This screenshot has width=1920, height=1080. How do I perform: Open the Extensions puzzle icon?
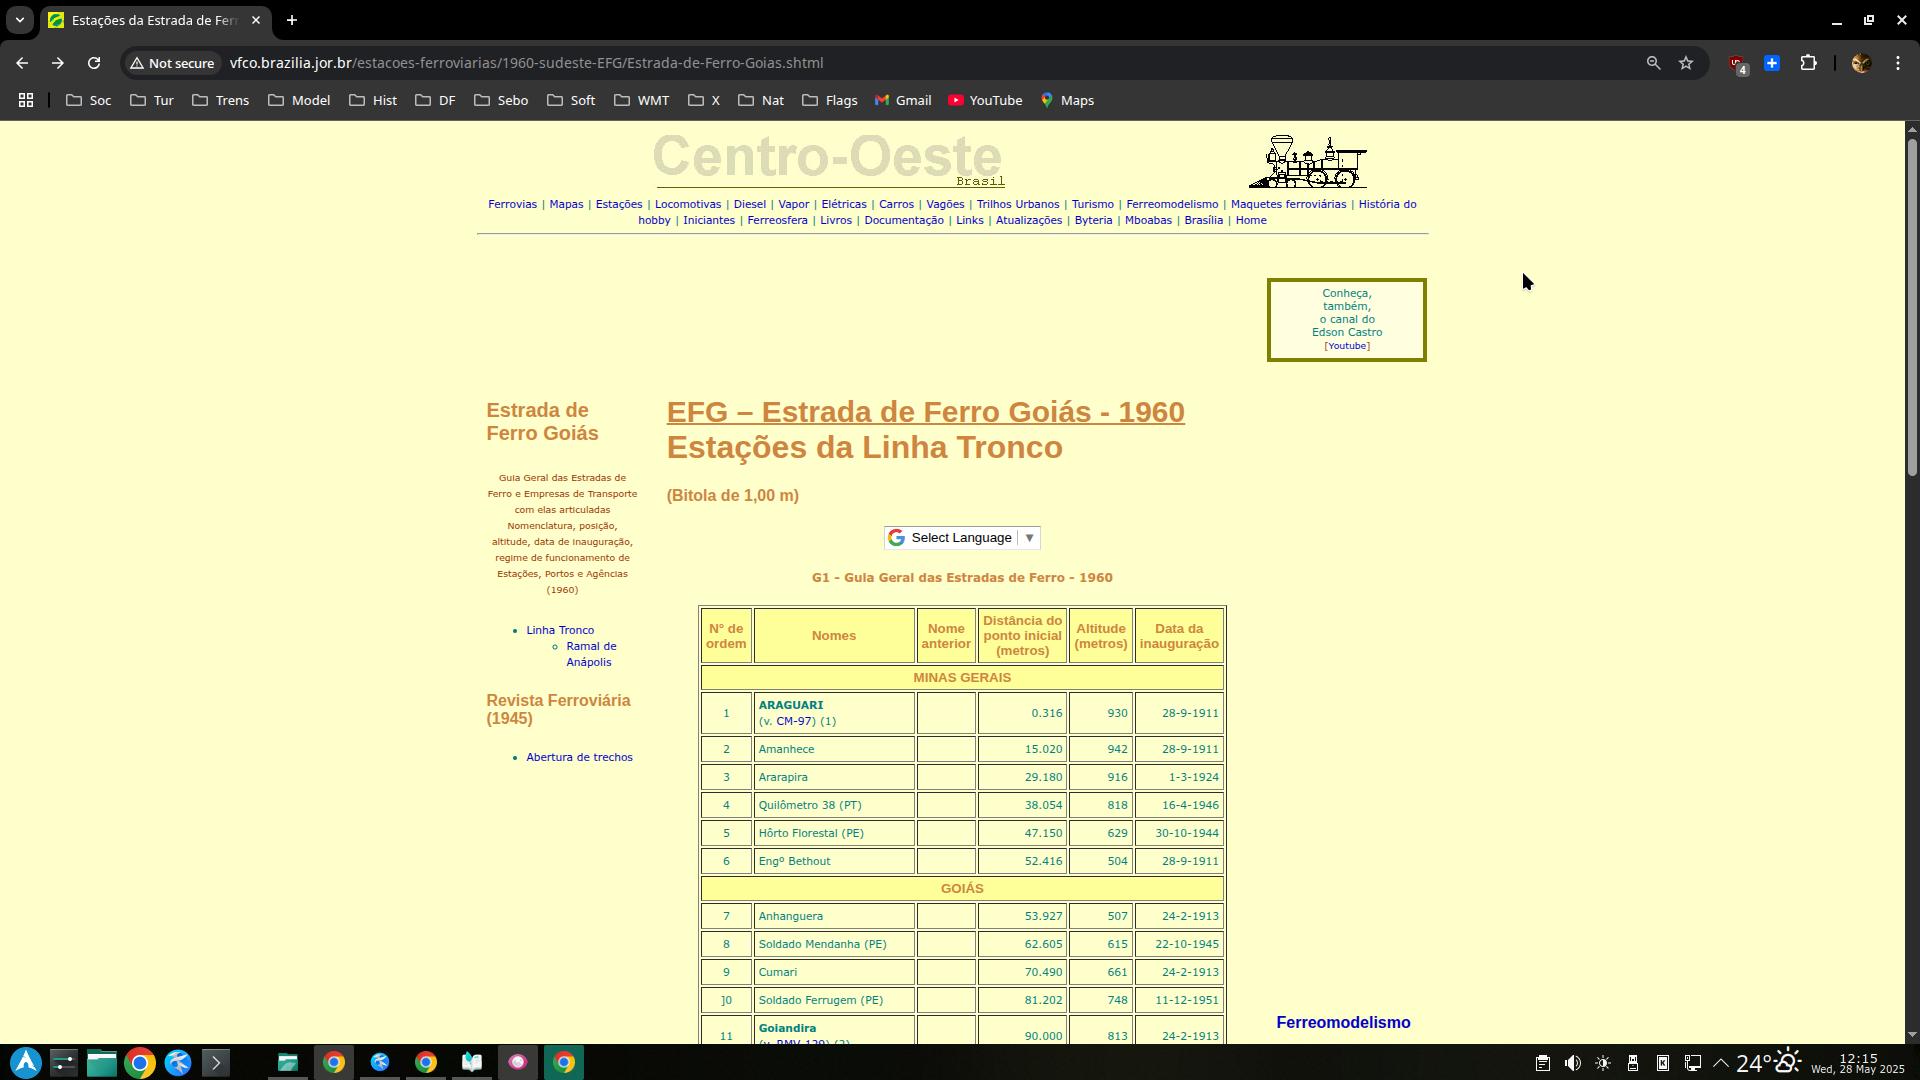(x=1808, y=63)
